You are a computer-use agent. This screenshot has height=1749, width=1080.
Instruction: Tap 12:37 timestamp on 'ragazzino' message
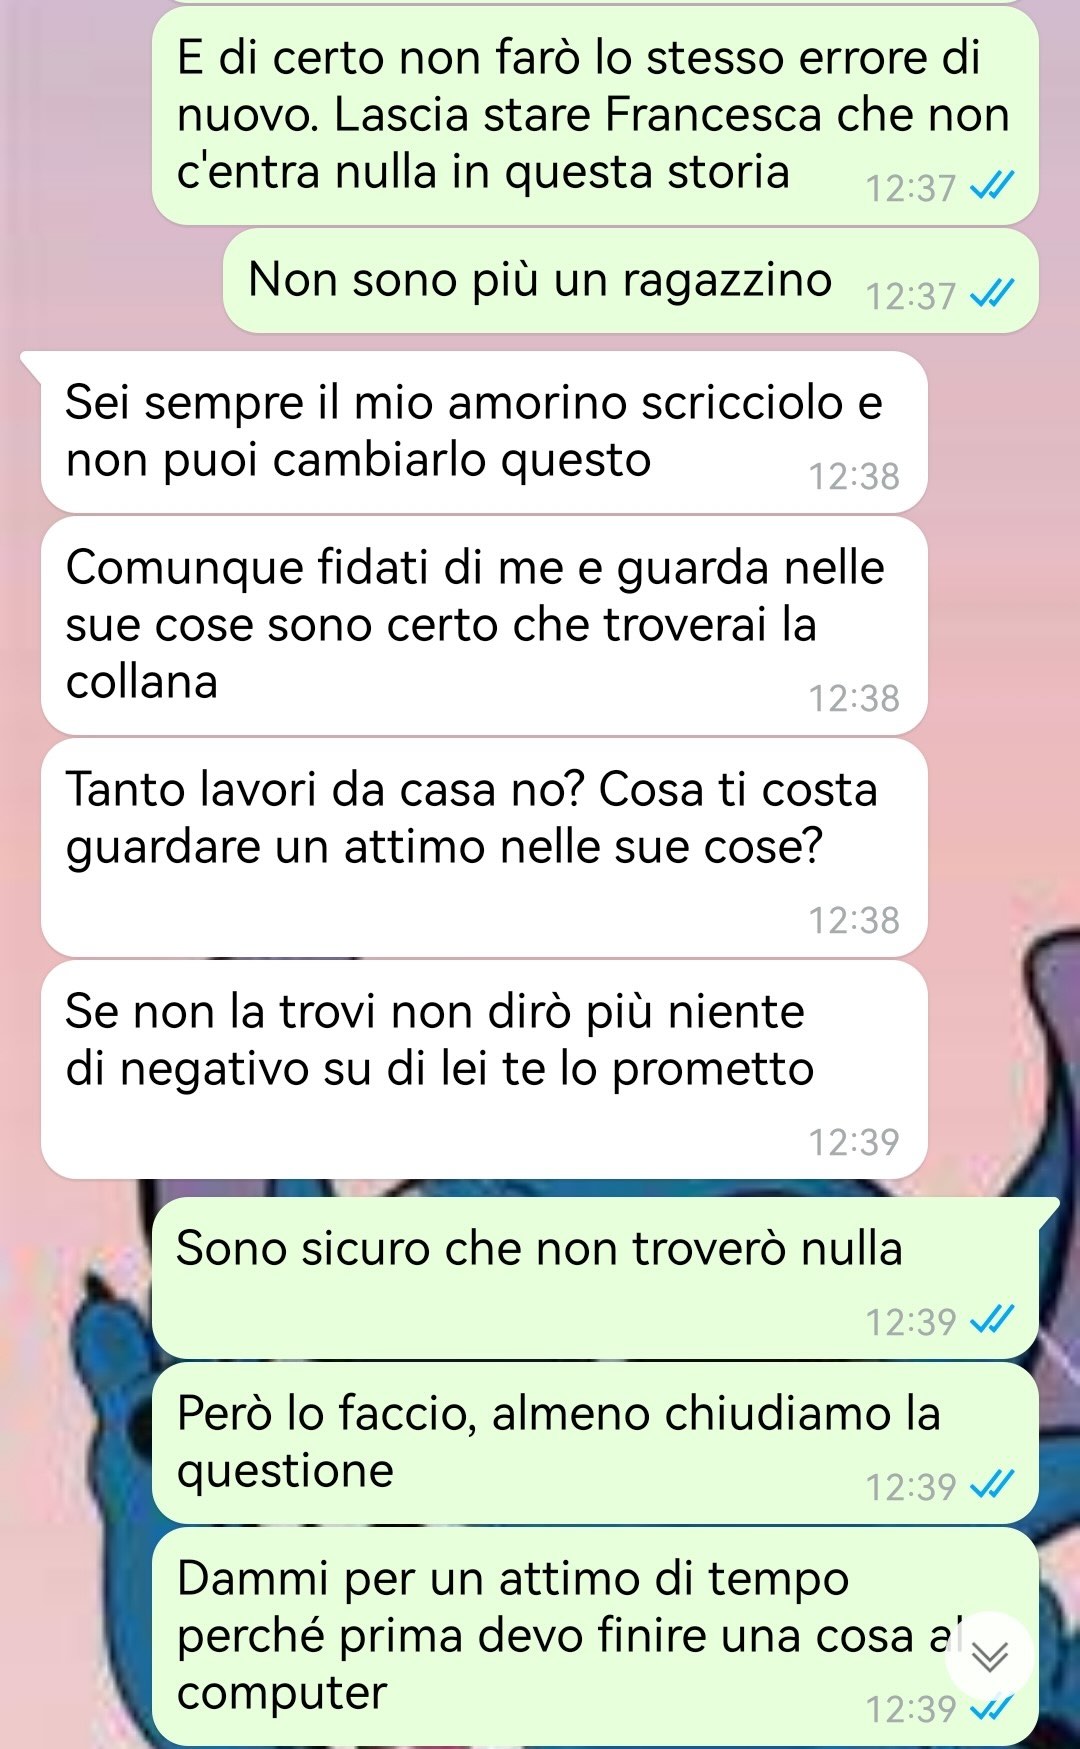tap(911, 296)
